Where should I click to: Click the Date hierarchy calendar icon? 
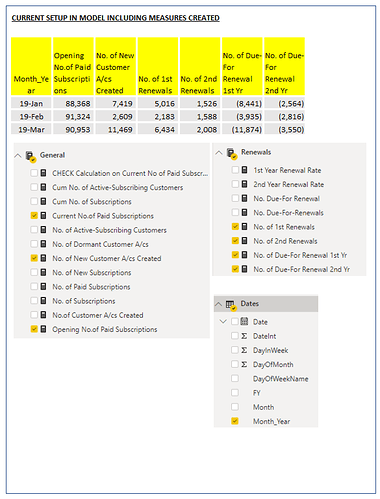[x=244, y=321]
